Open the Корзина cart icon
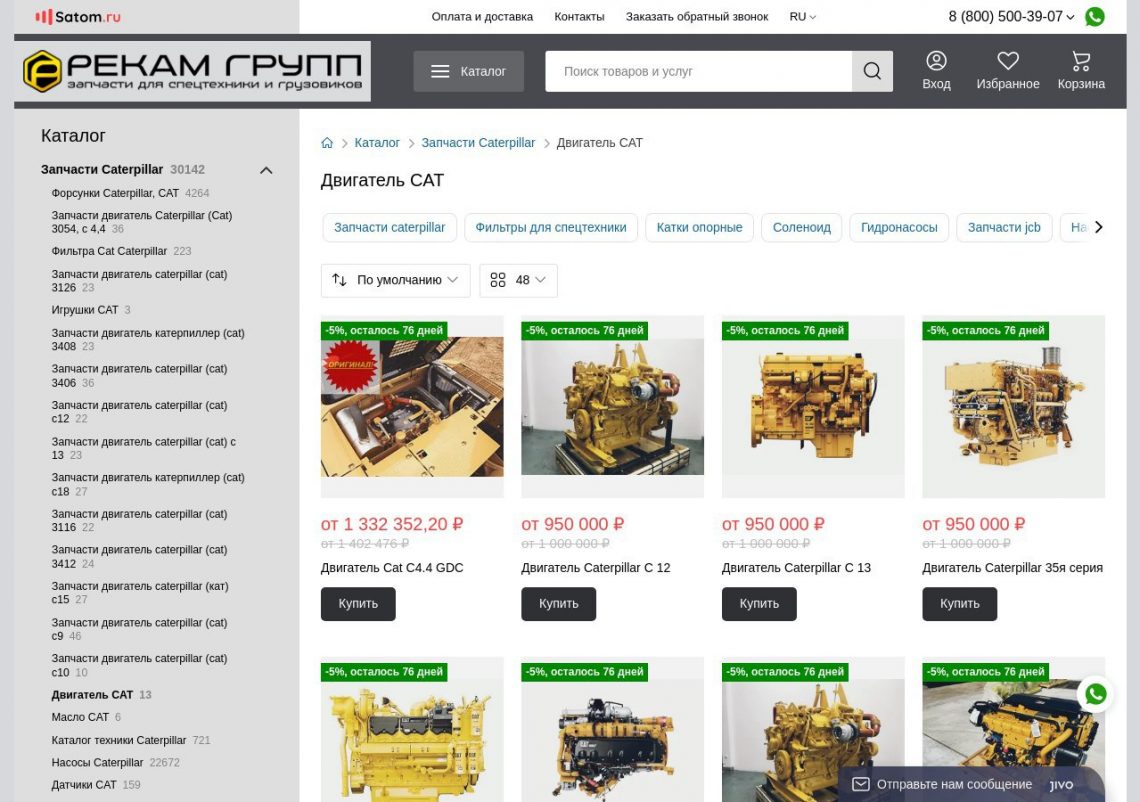This screenshot has width=1140, height=802. [1080, 71]
